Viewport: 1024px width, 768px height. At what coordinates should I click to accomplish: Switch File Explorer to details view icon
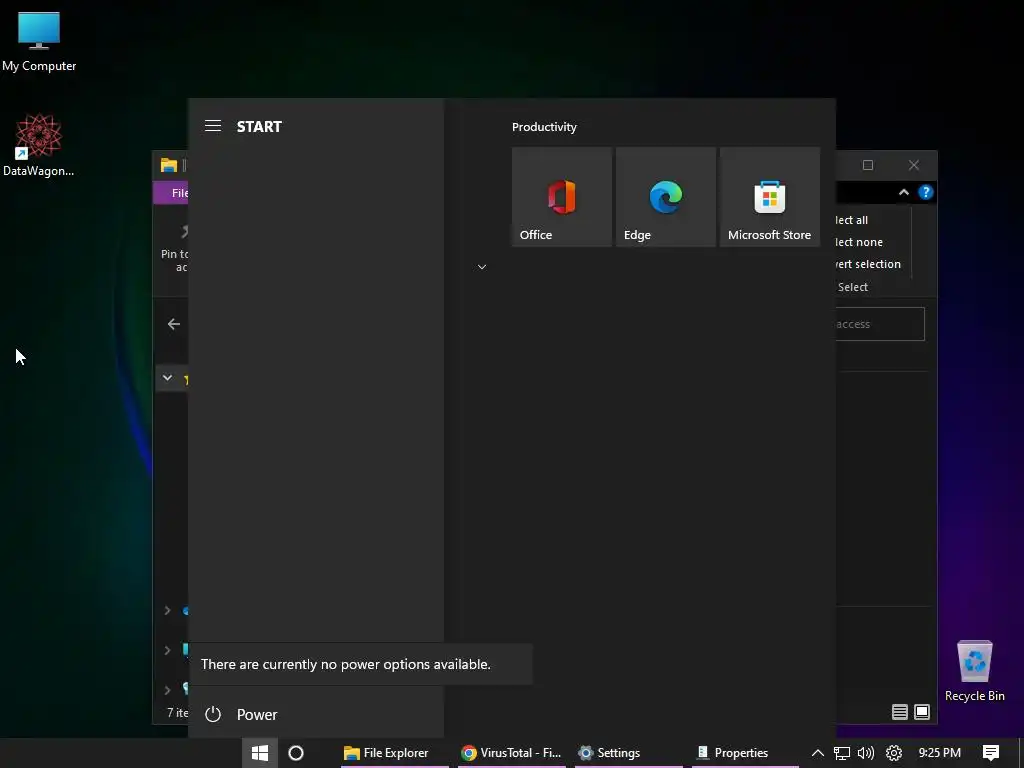click(899, 712)
